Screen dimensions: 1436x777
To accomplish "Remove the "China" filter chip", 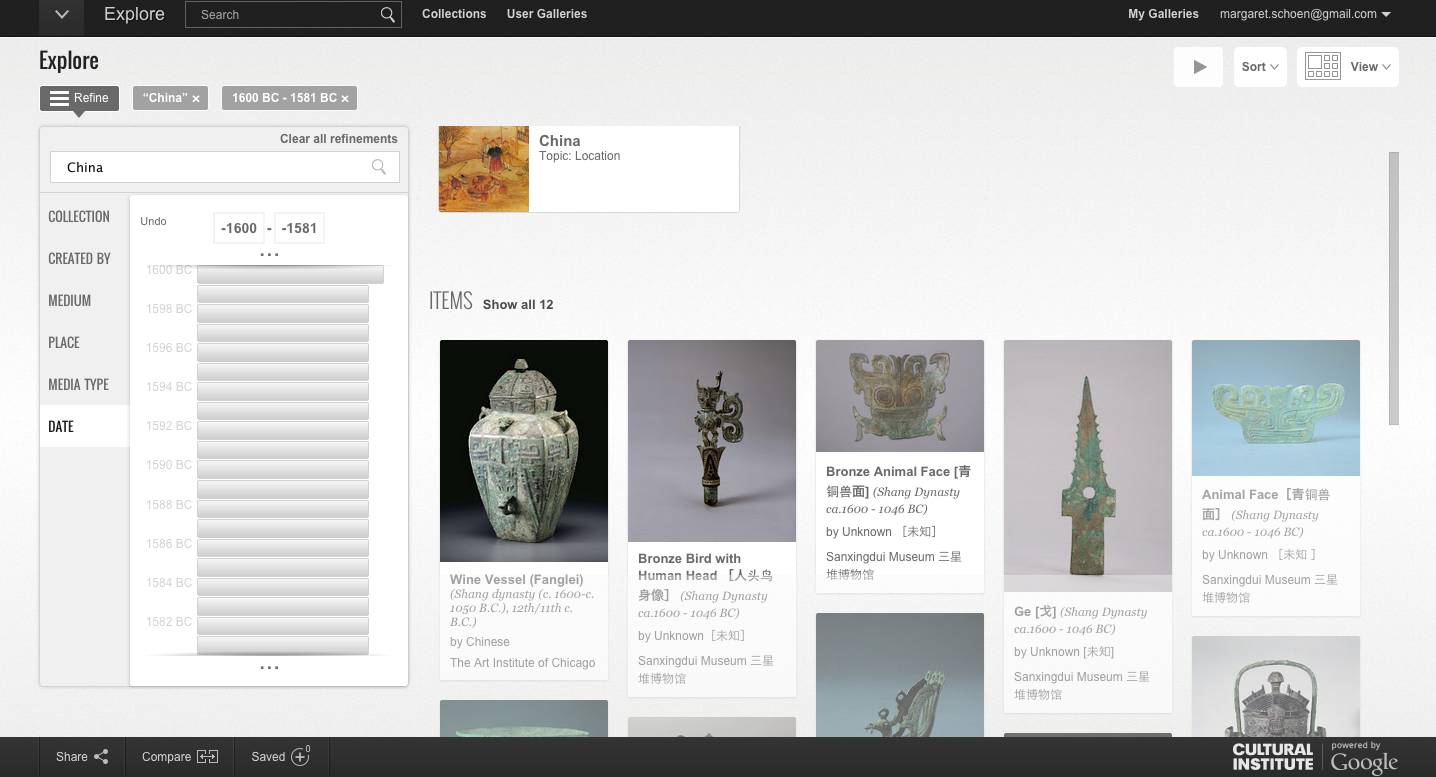I will (x=196, y=99).
